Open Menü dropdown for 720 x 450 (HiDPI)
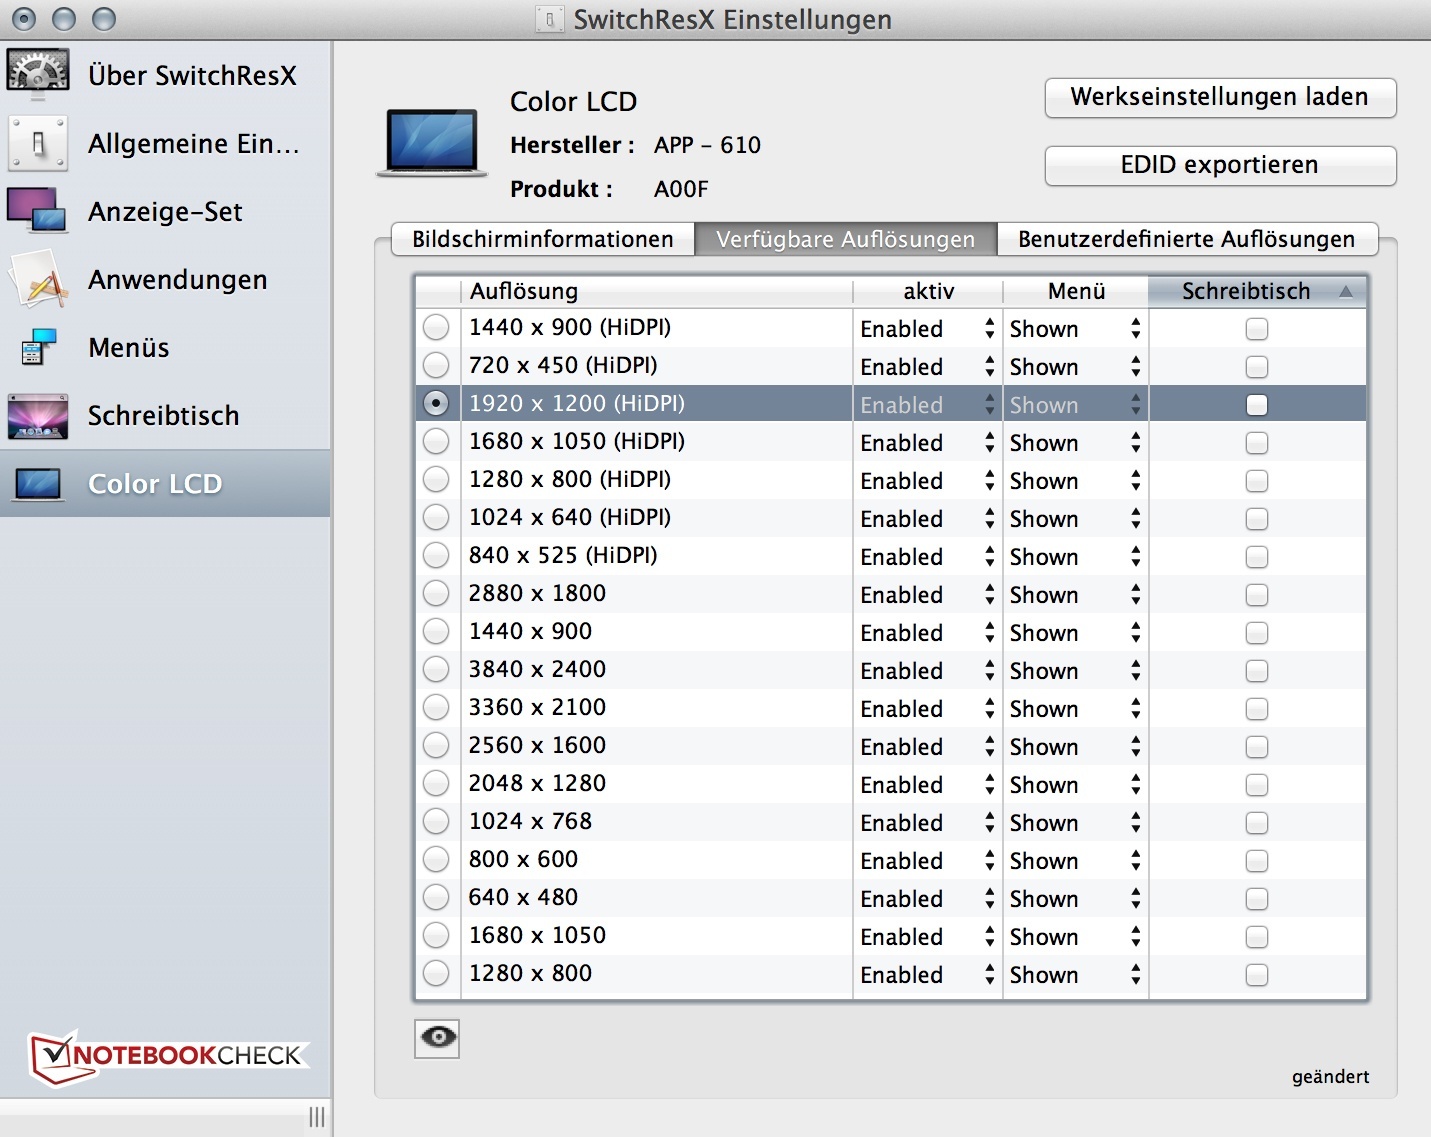The height and width of the screenshot is (1137, 1431). (x=1075, y=367)
